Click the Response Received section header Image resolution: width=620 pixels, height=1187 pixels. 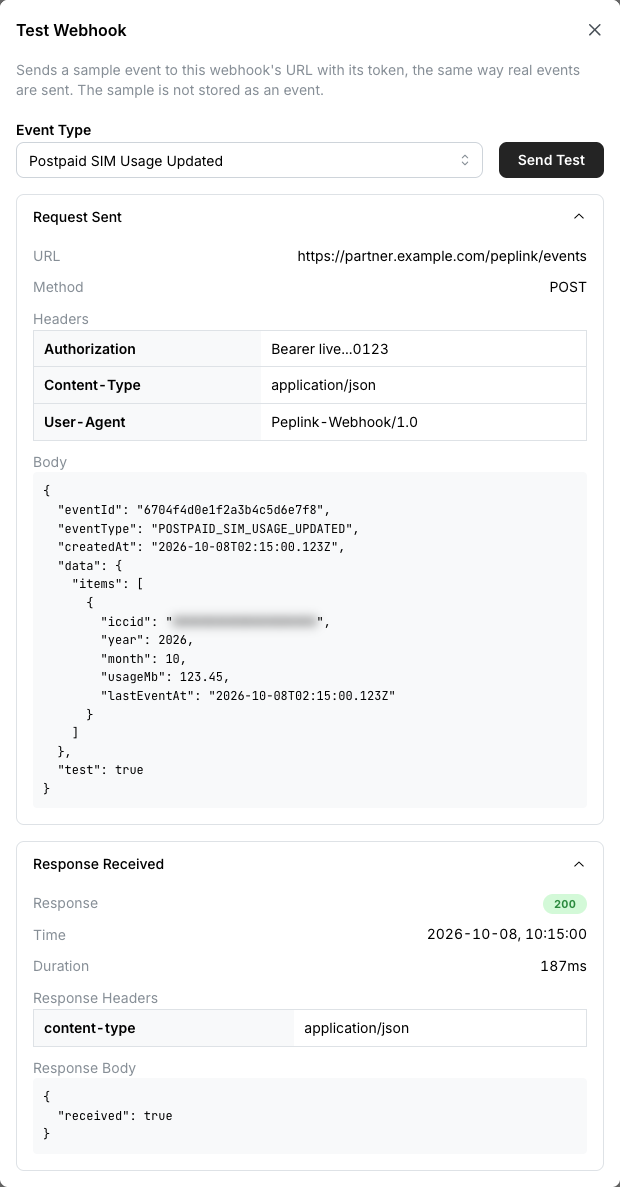click(x=310, y=865)
